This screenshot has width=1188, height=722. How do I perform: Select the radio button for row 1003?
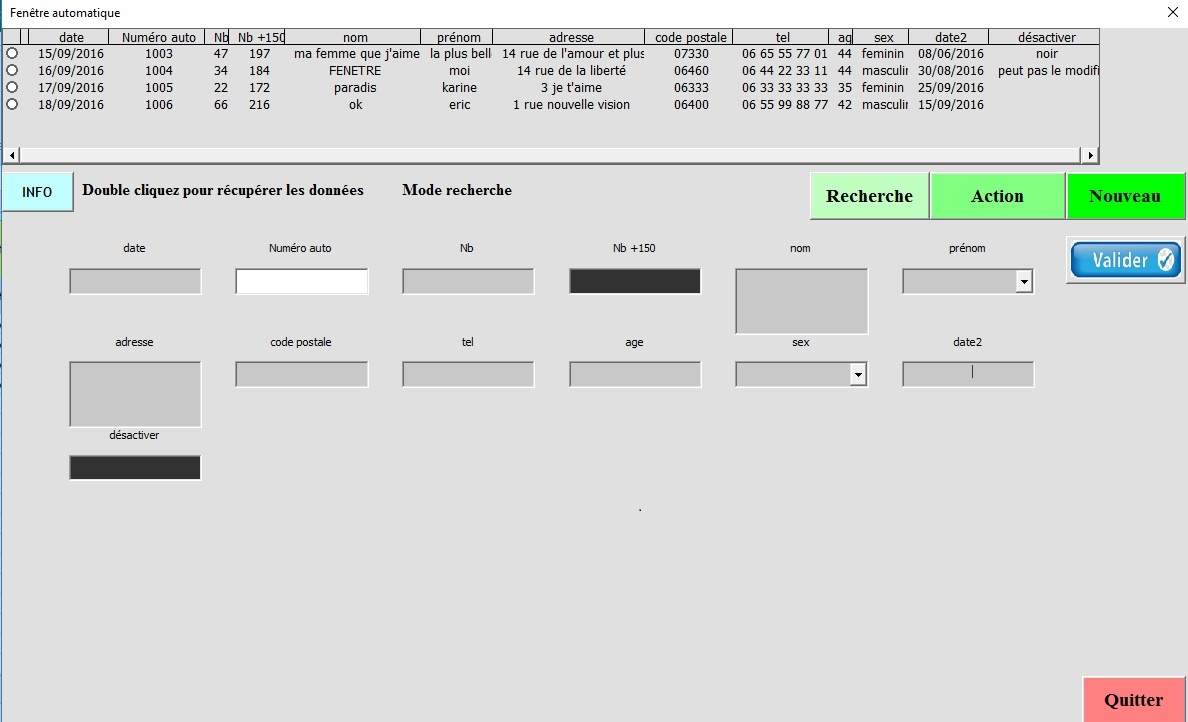point(12,54)
